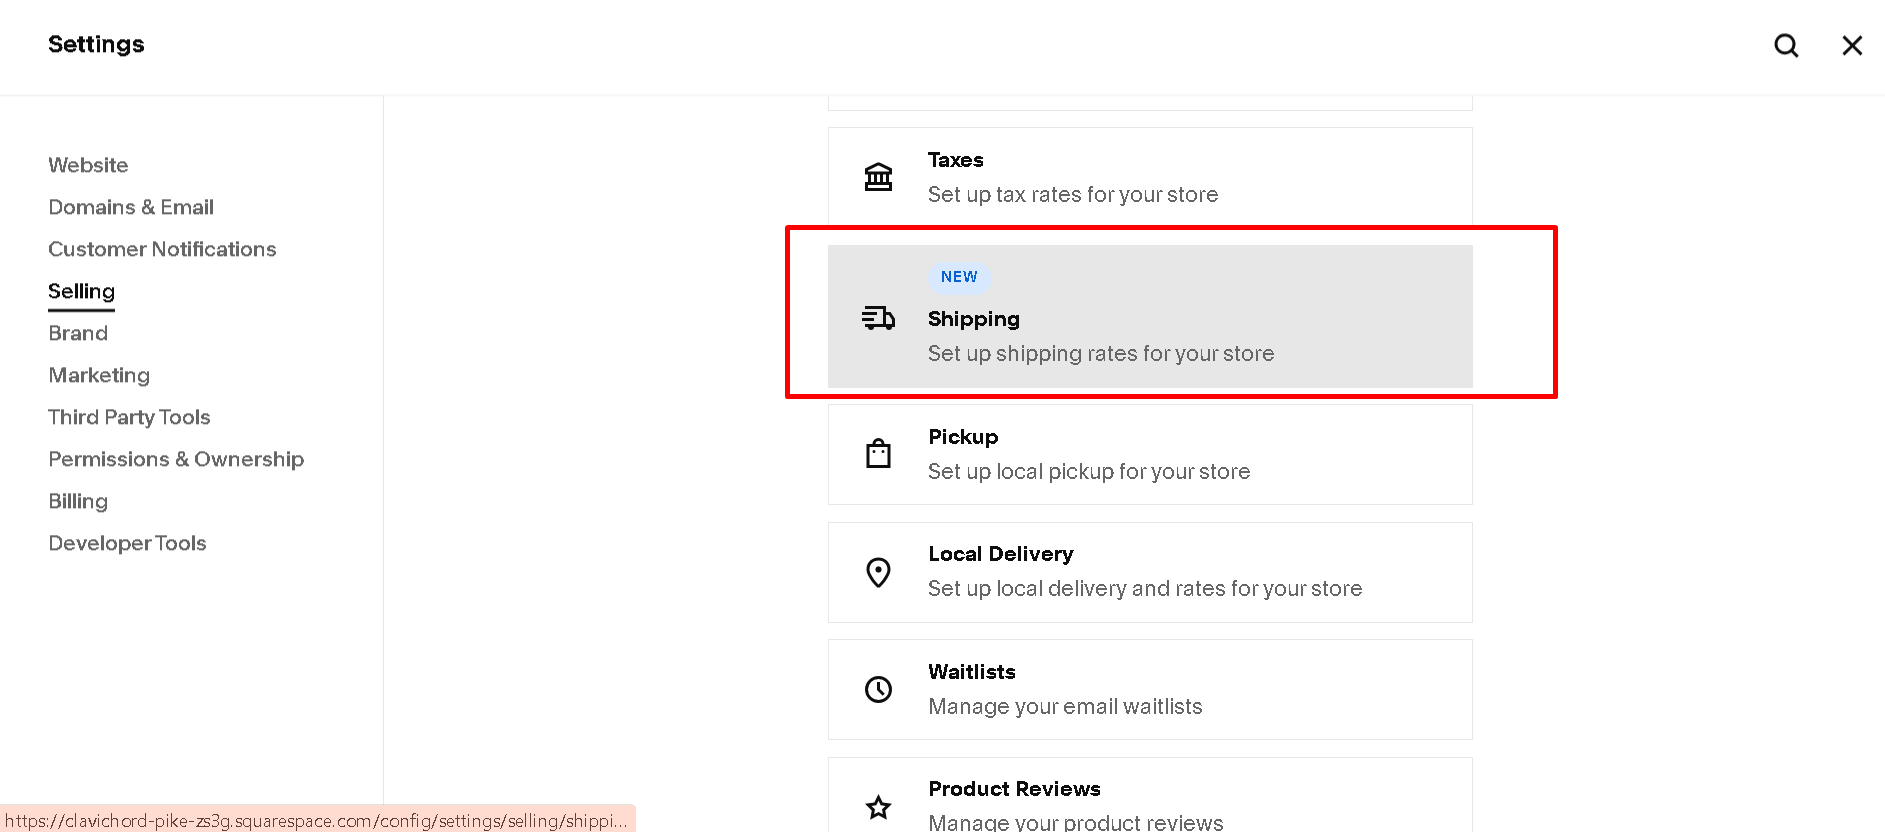Click the Waitlists clock icon
Screen dimensions: 1885x832
[878, 689]
